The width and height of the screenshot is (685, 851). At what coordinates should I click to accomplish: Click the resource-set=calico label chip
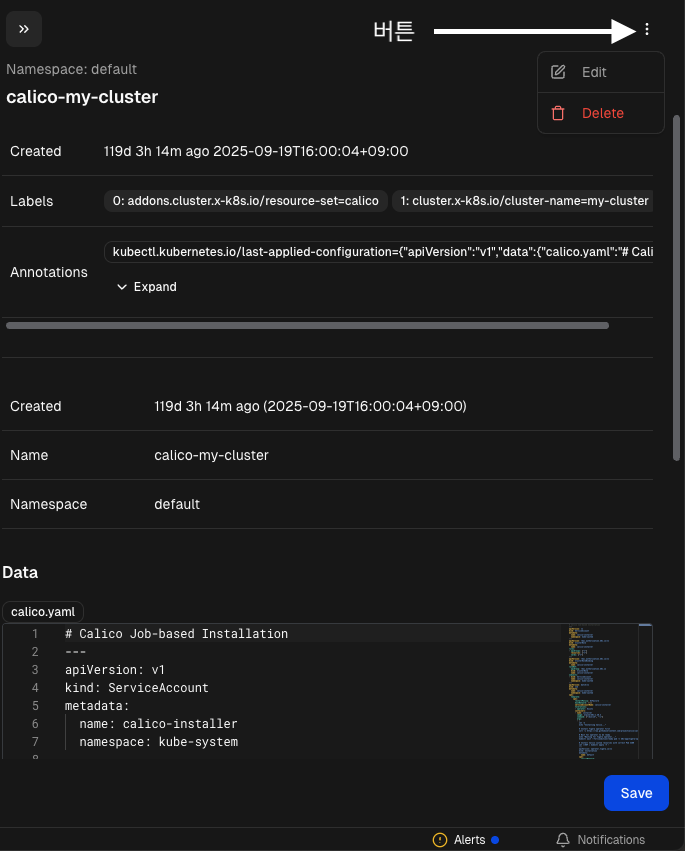(x=245, y=201)
